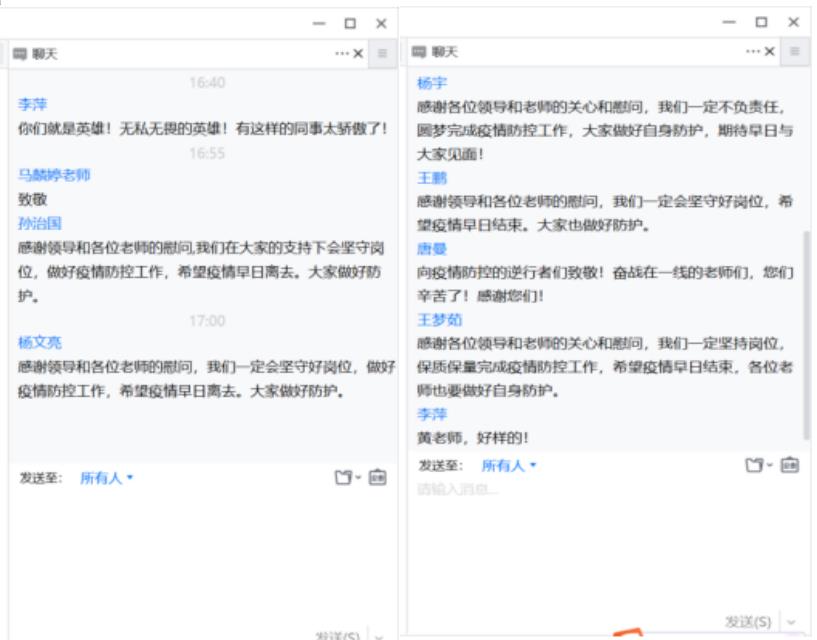Expand the 所有人 recipient dropdown in left chat
The height and width of the screenshot is (640, 817).
(106, 478)
